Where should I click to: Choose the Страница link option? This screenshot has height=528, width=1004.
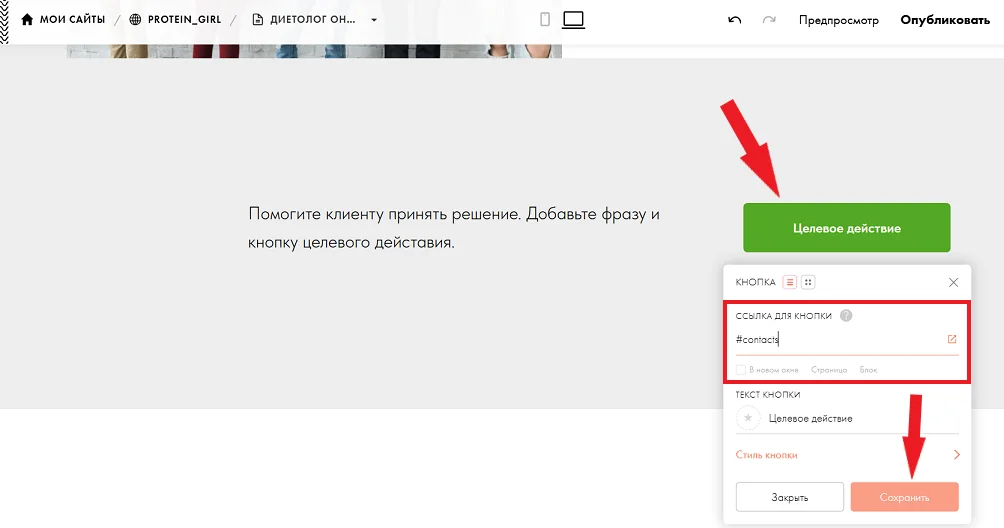pyautogui.click(x=829, y=370)
